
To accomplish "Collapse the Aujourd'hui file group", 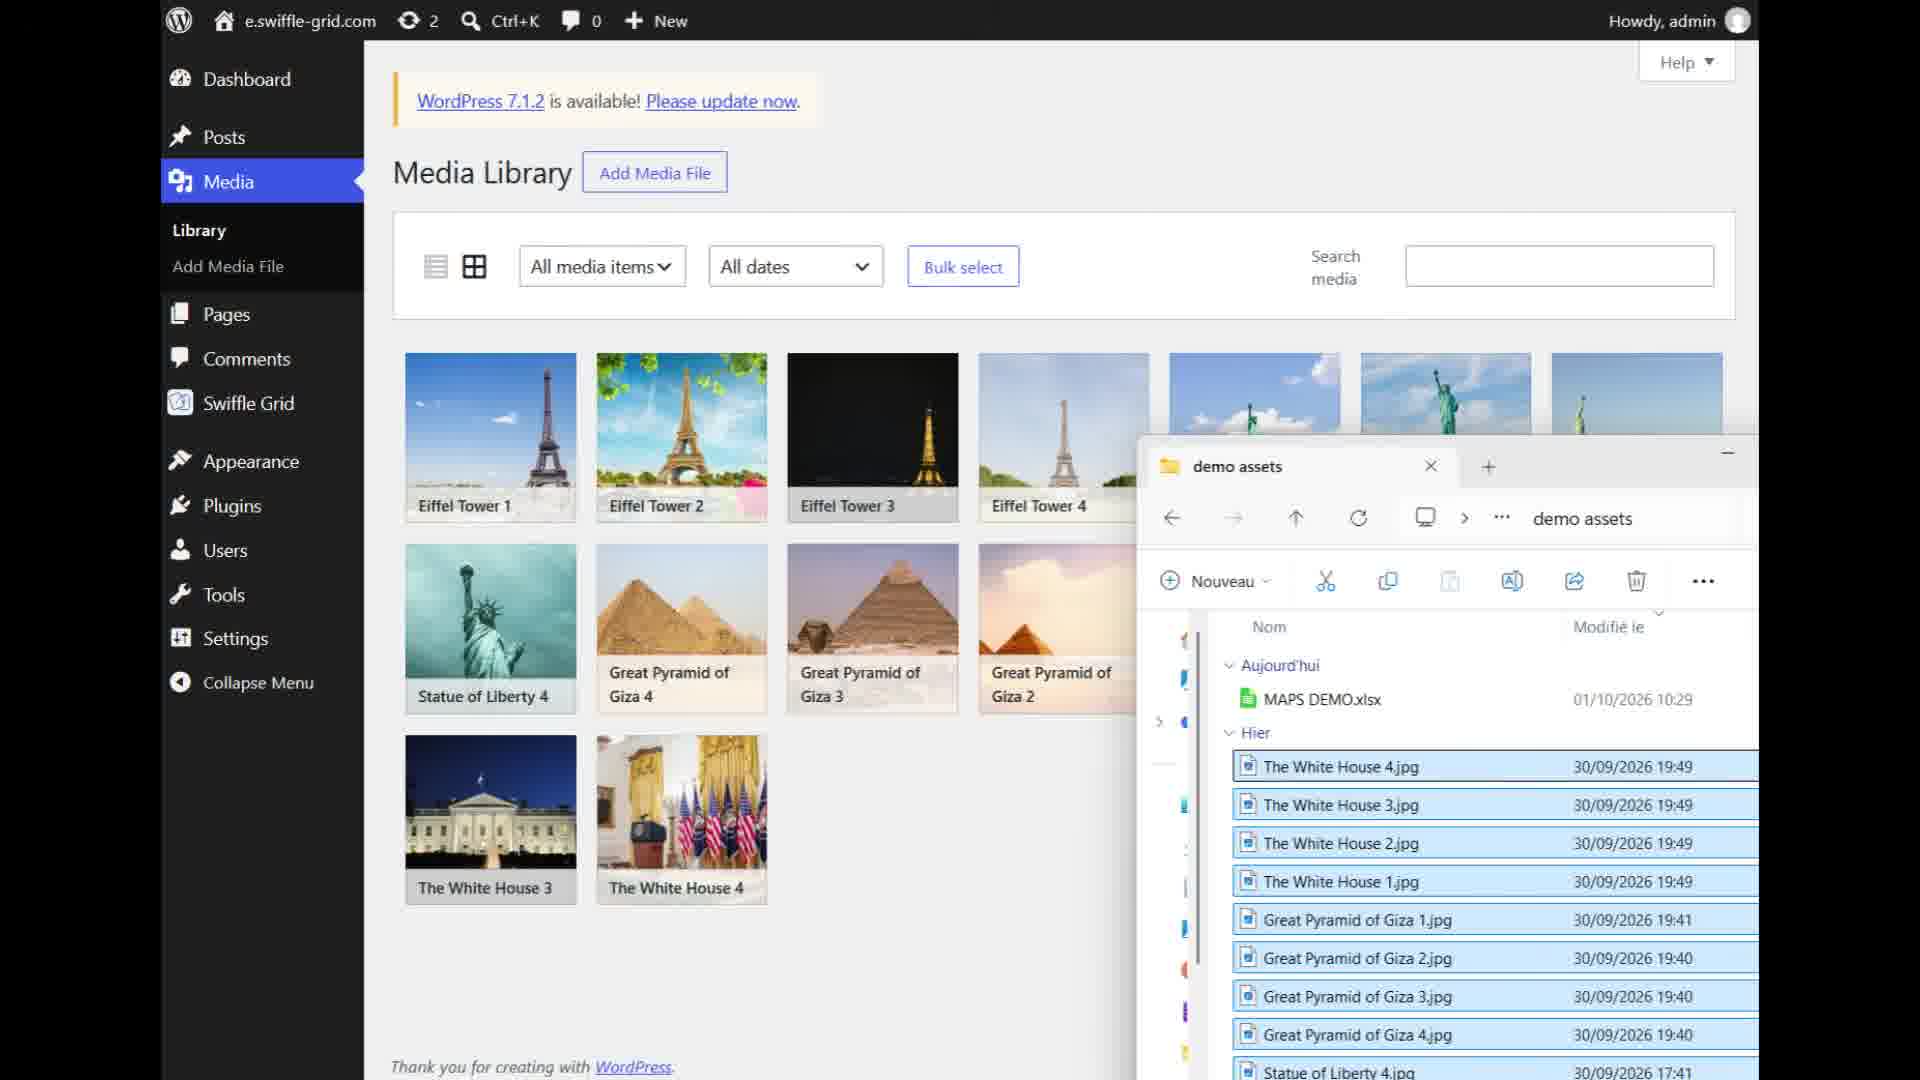I will (1229, 665).
